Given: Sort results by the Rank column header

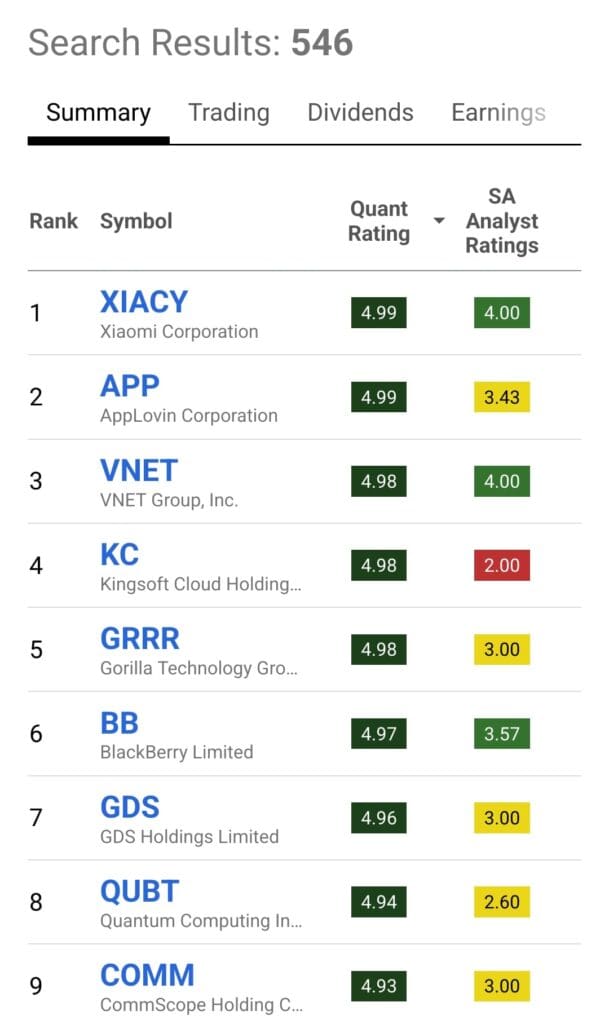Looking at the screenshot, I should [53, 221].
